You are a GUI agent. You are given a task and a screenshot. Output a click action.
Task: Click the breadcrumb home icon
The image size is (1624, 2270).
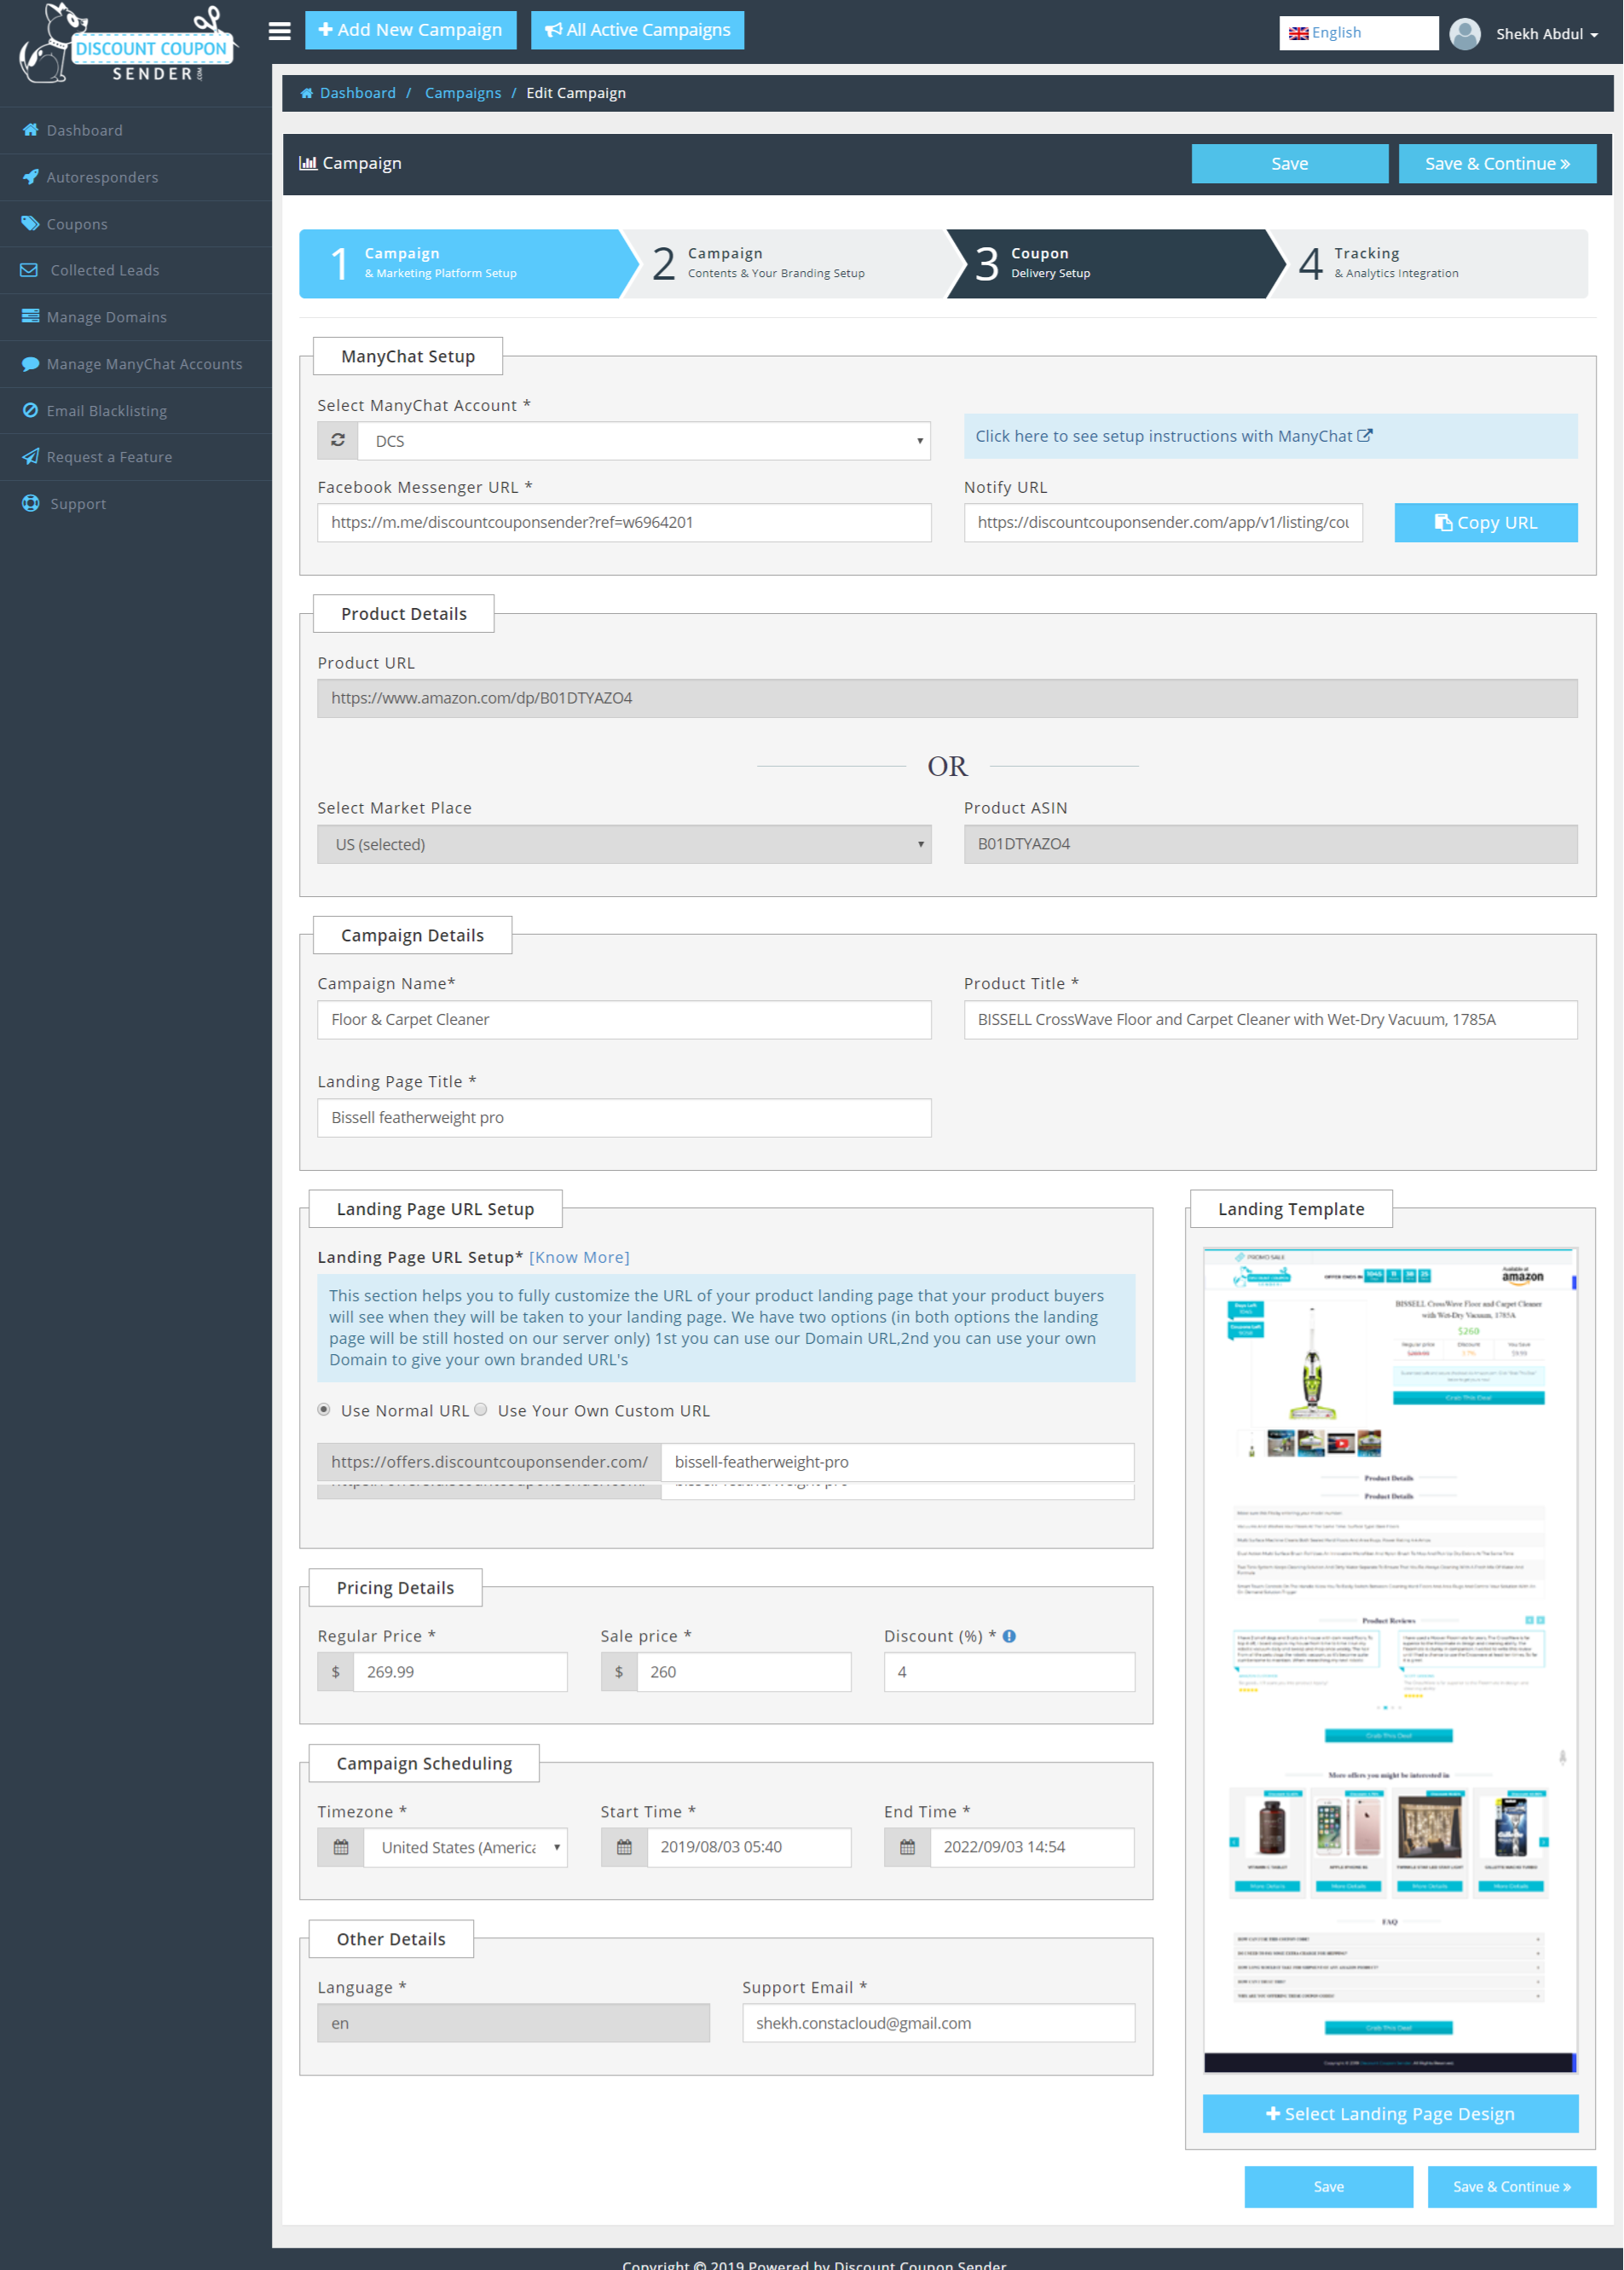[307, 93]
